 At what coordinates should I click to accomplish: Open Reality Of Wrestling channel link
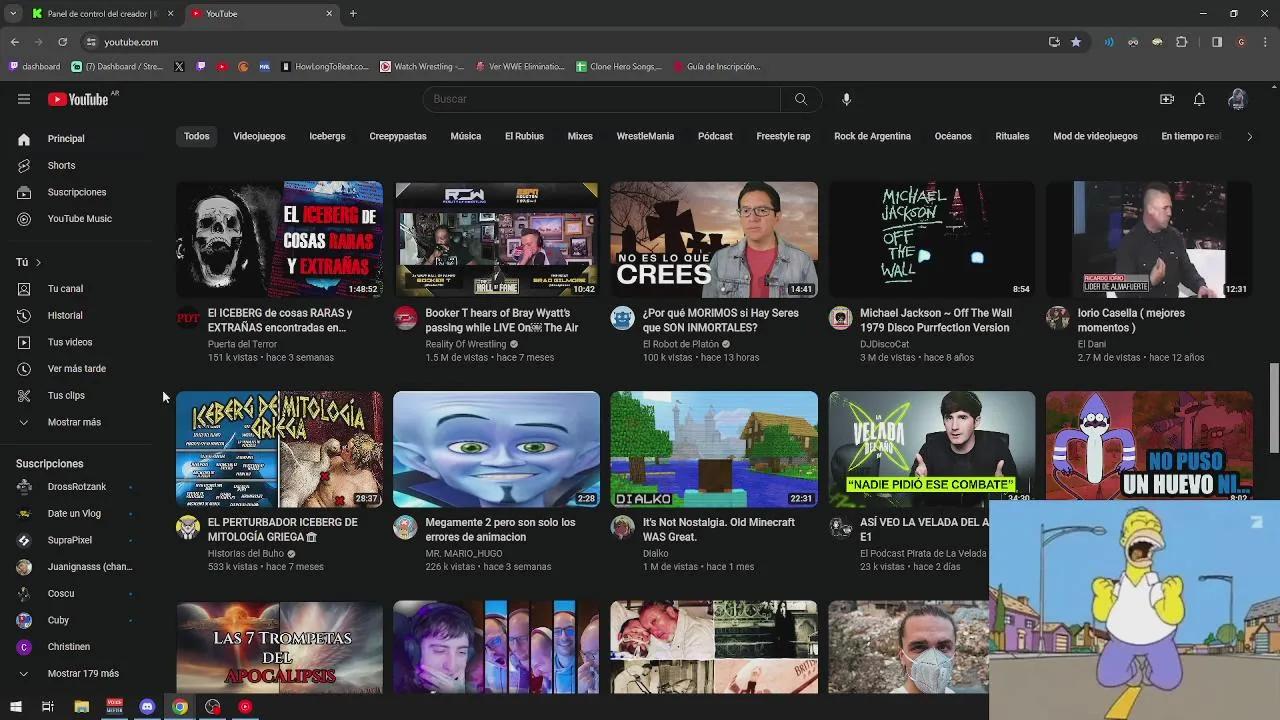[x=465, y=344]
